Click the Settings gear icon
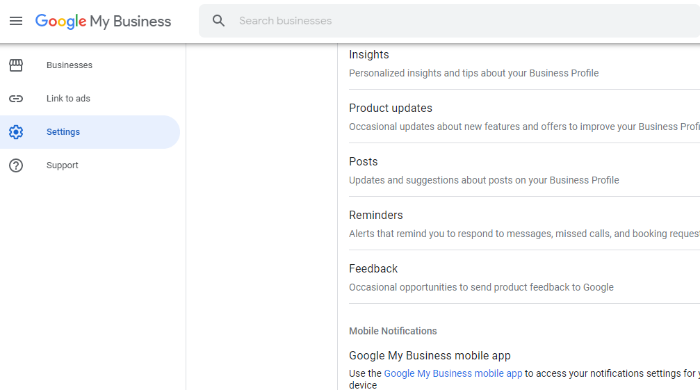Screen dimensions: 700x390 pos(16,132)
